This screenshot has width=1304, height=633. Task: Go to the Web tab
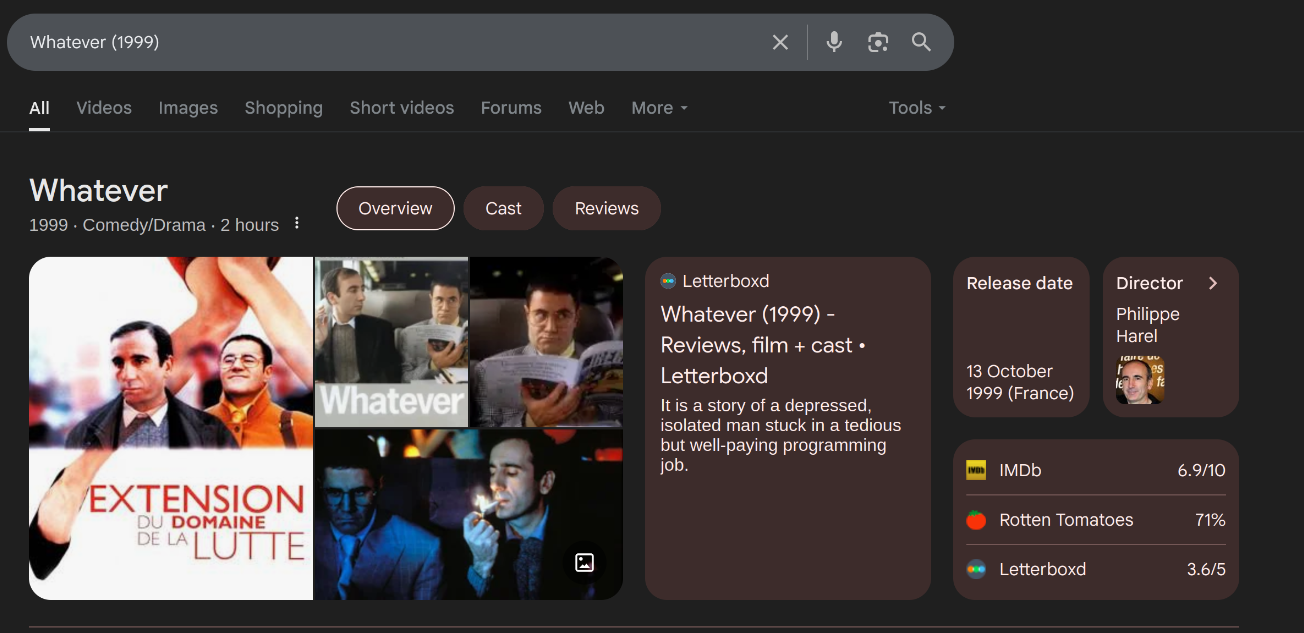(586, 108)
